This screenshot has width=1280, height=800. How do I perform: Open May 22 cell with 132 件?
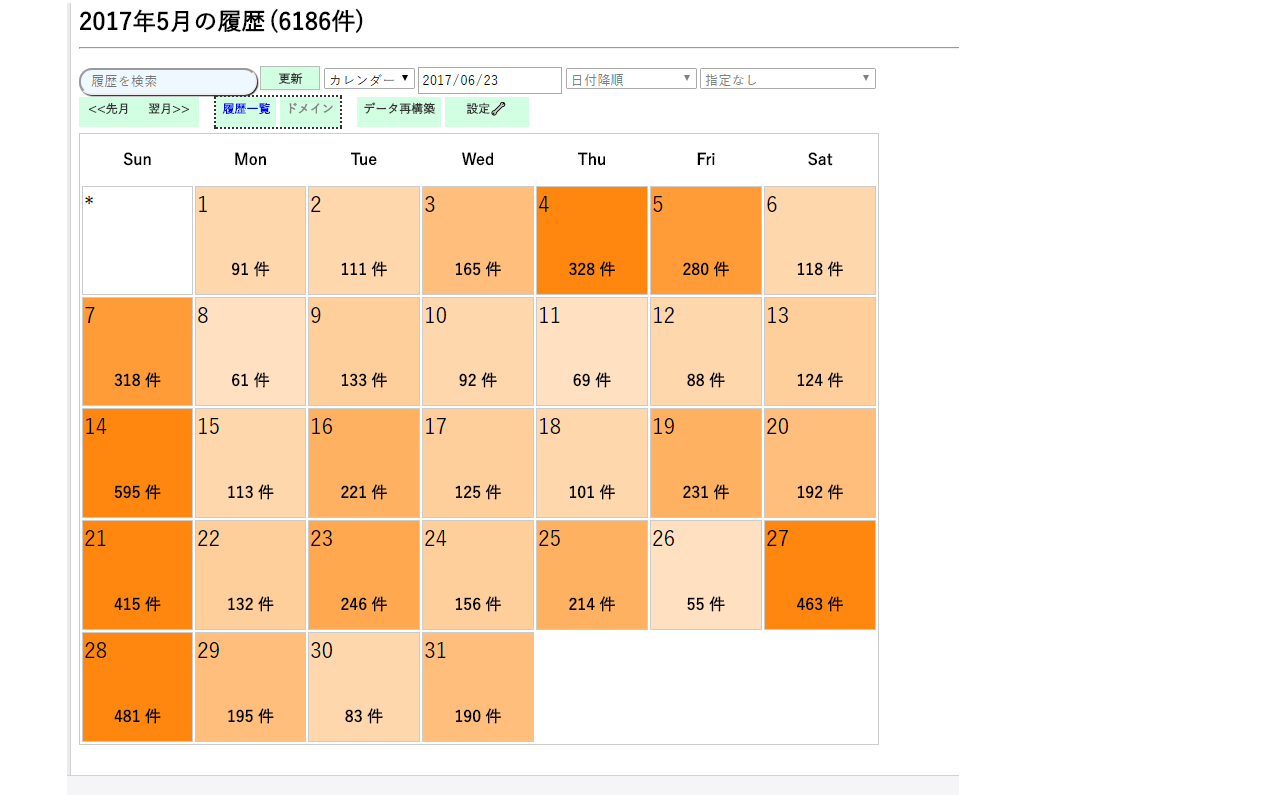[x=250, y=575]
